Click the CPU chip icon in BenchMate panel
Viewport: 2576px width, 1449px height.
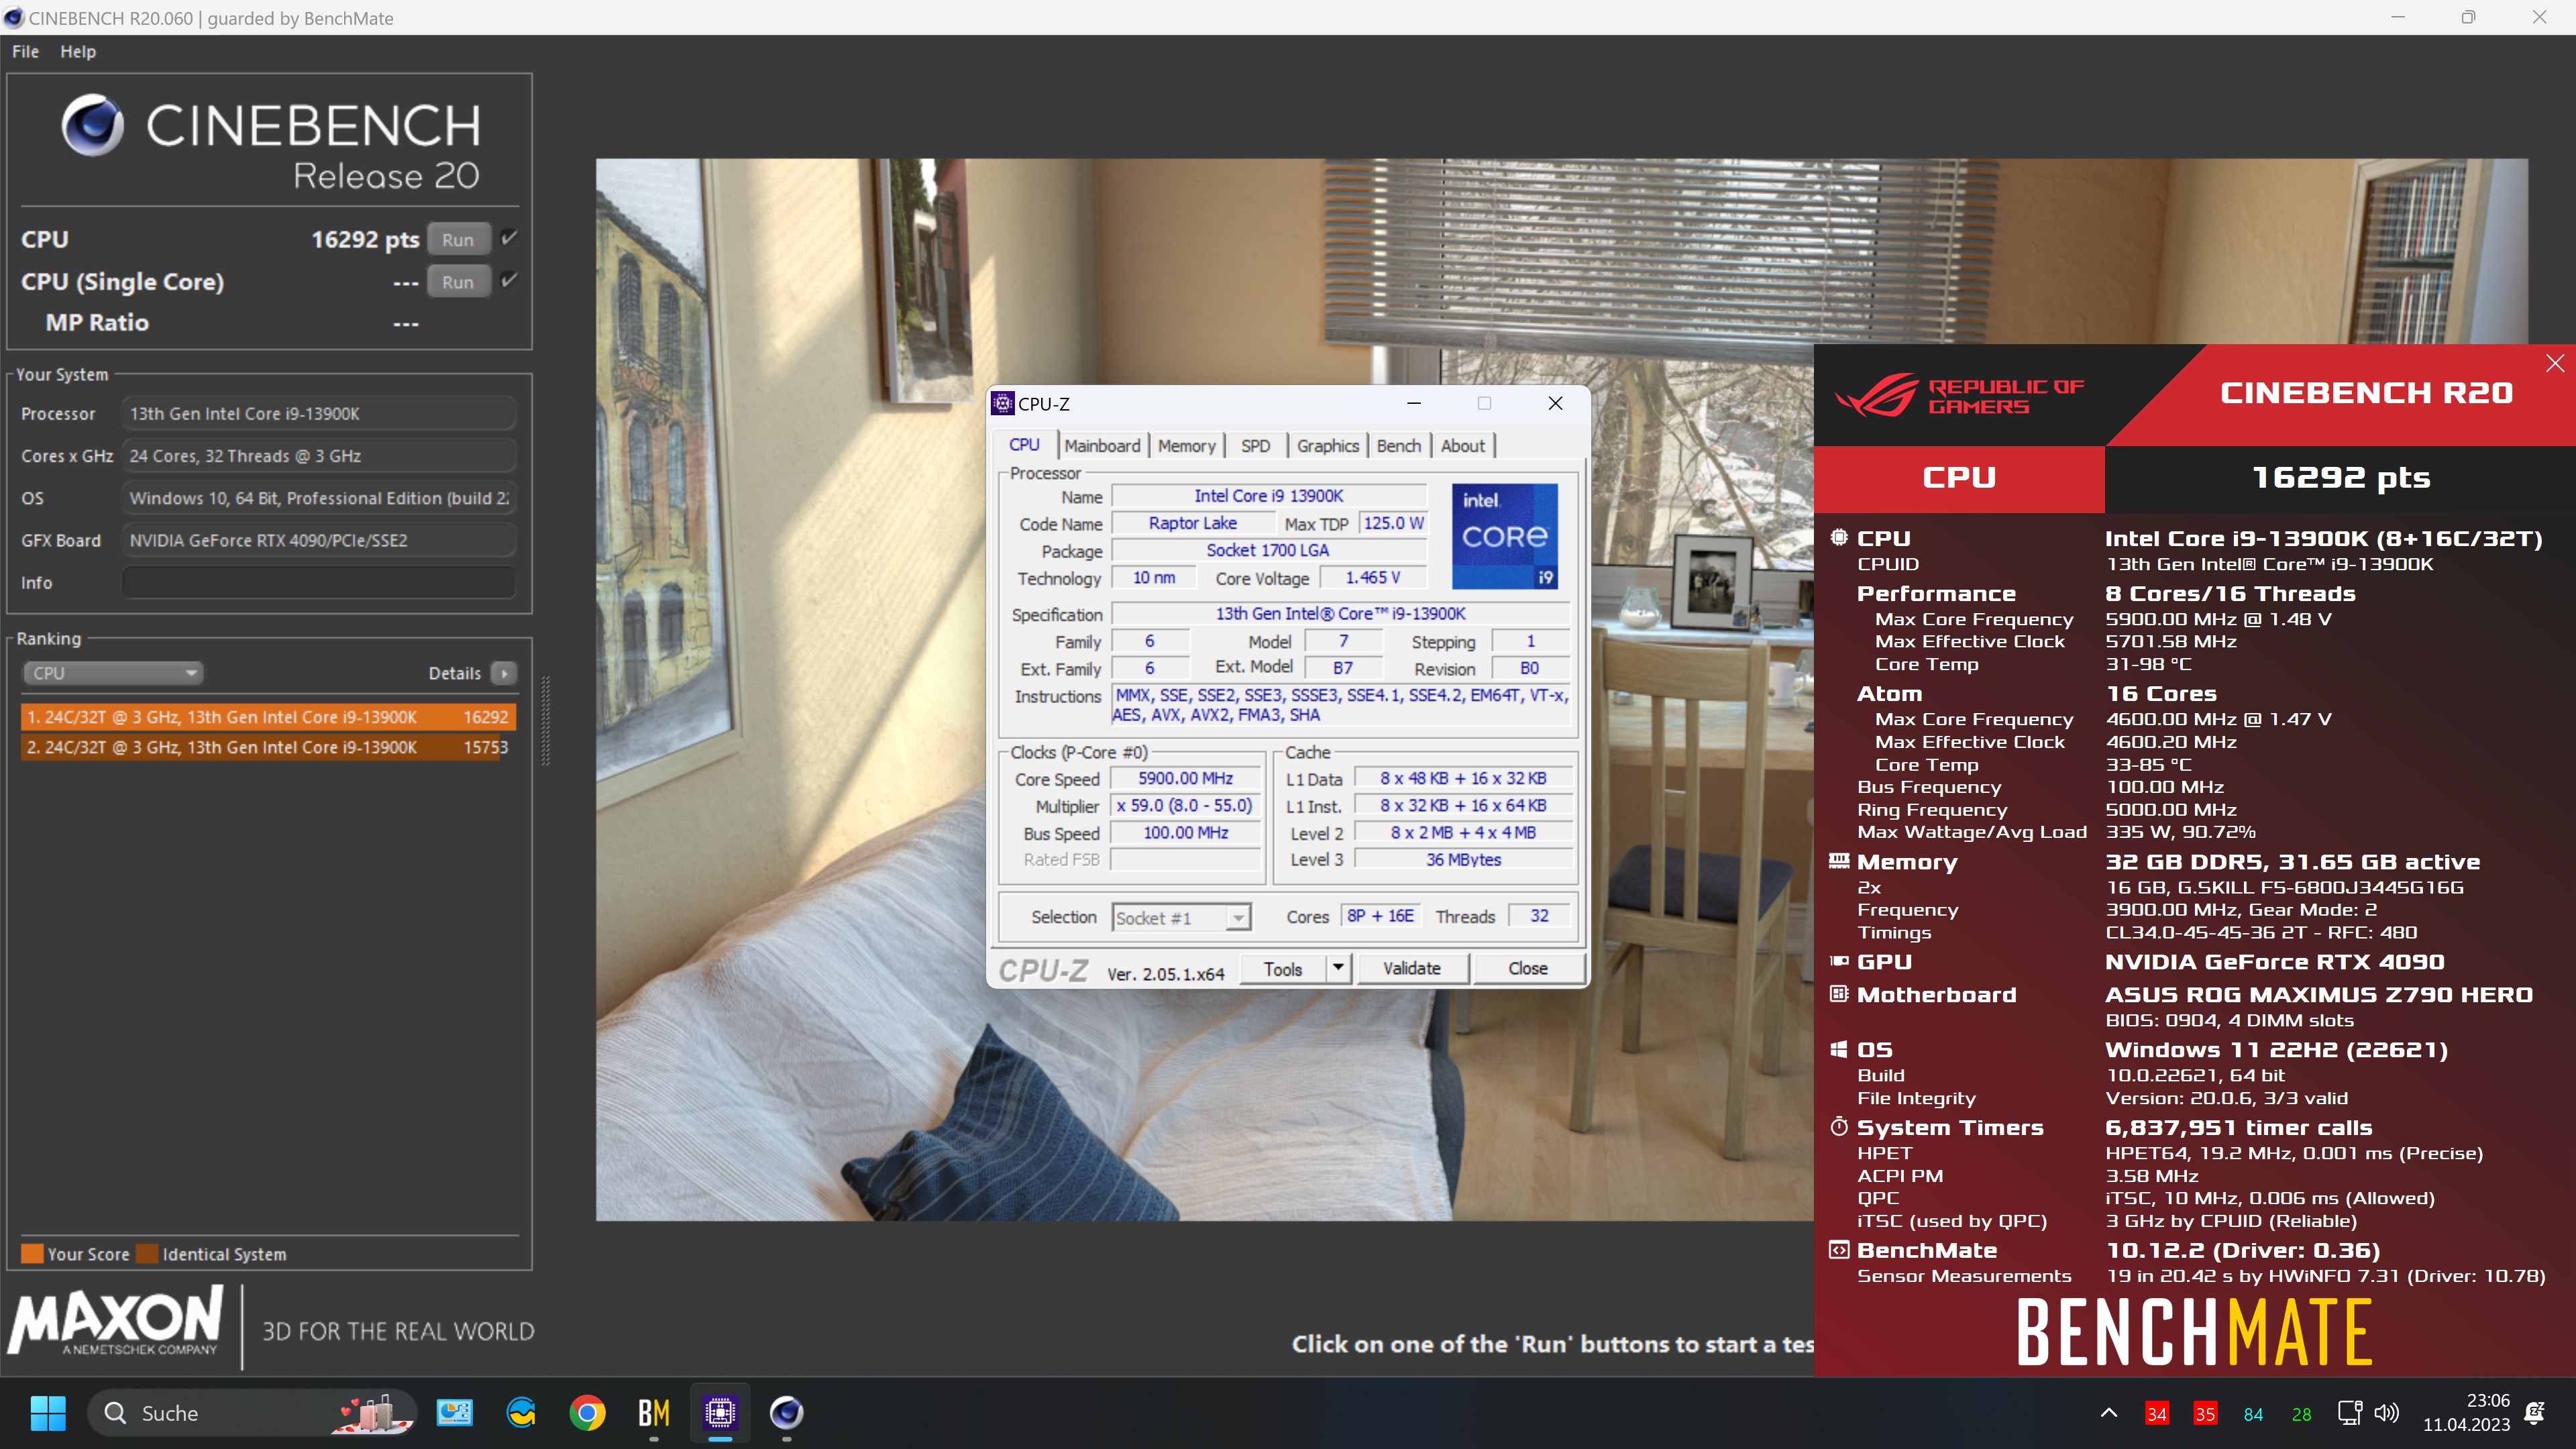(x=1839, y=537)
